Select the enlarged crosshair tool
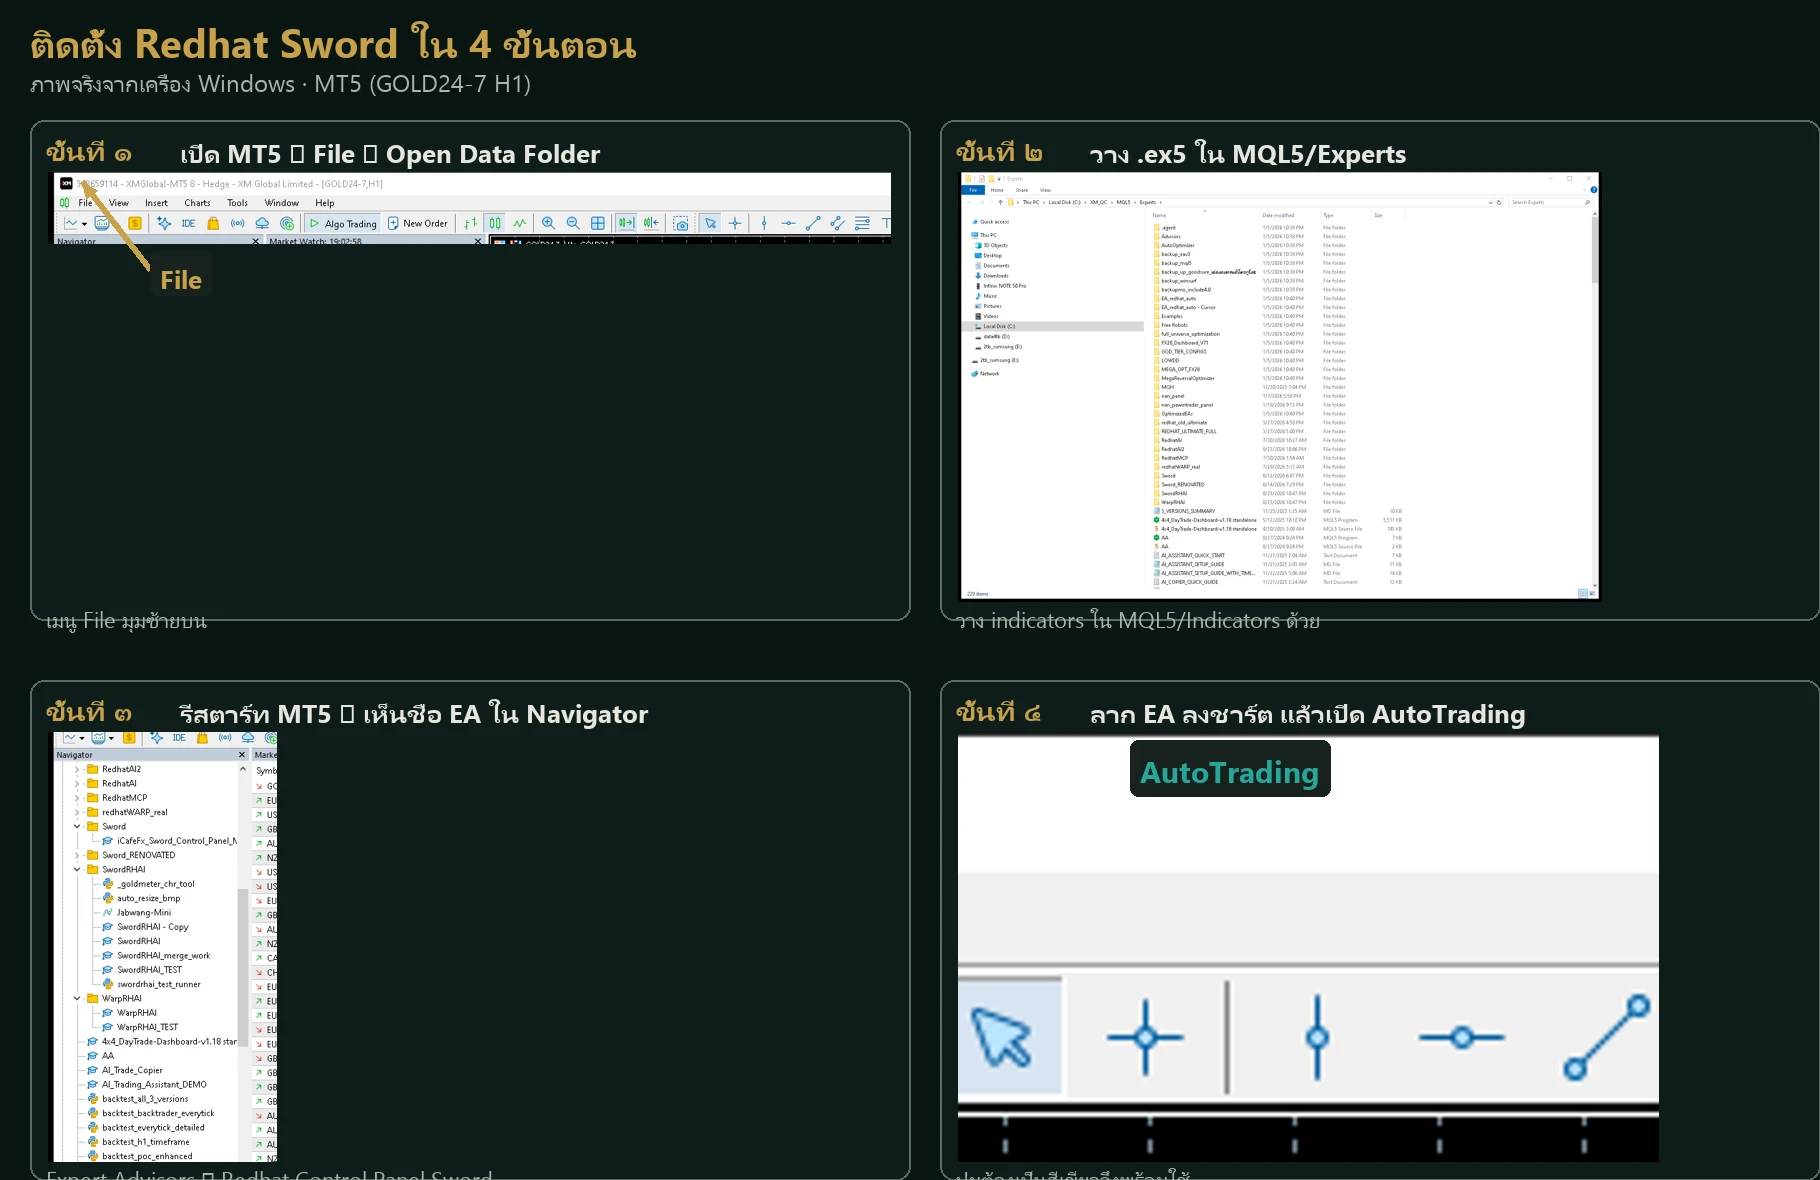This screenshot has width=1820, height=1180. coord(1145,1037)
